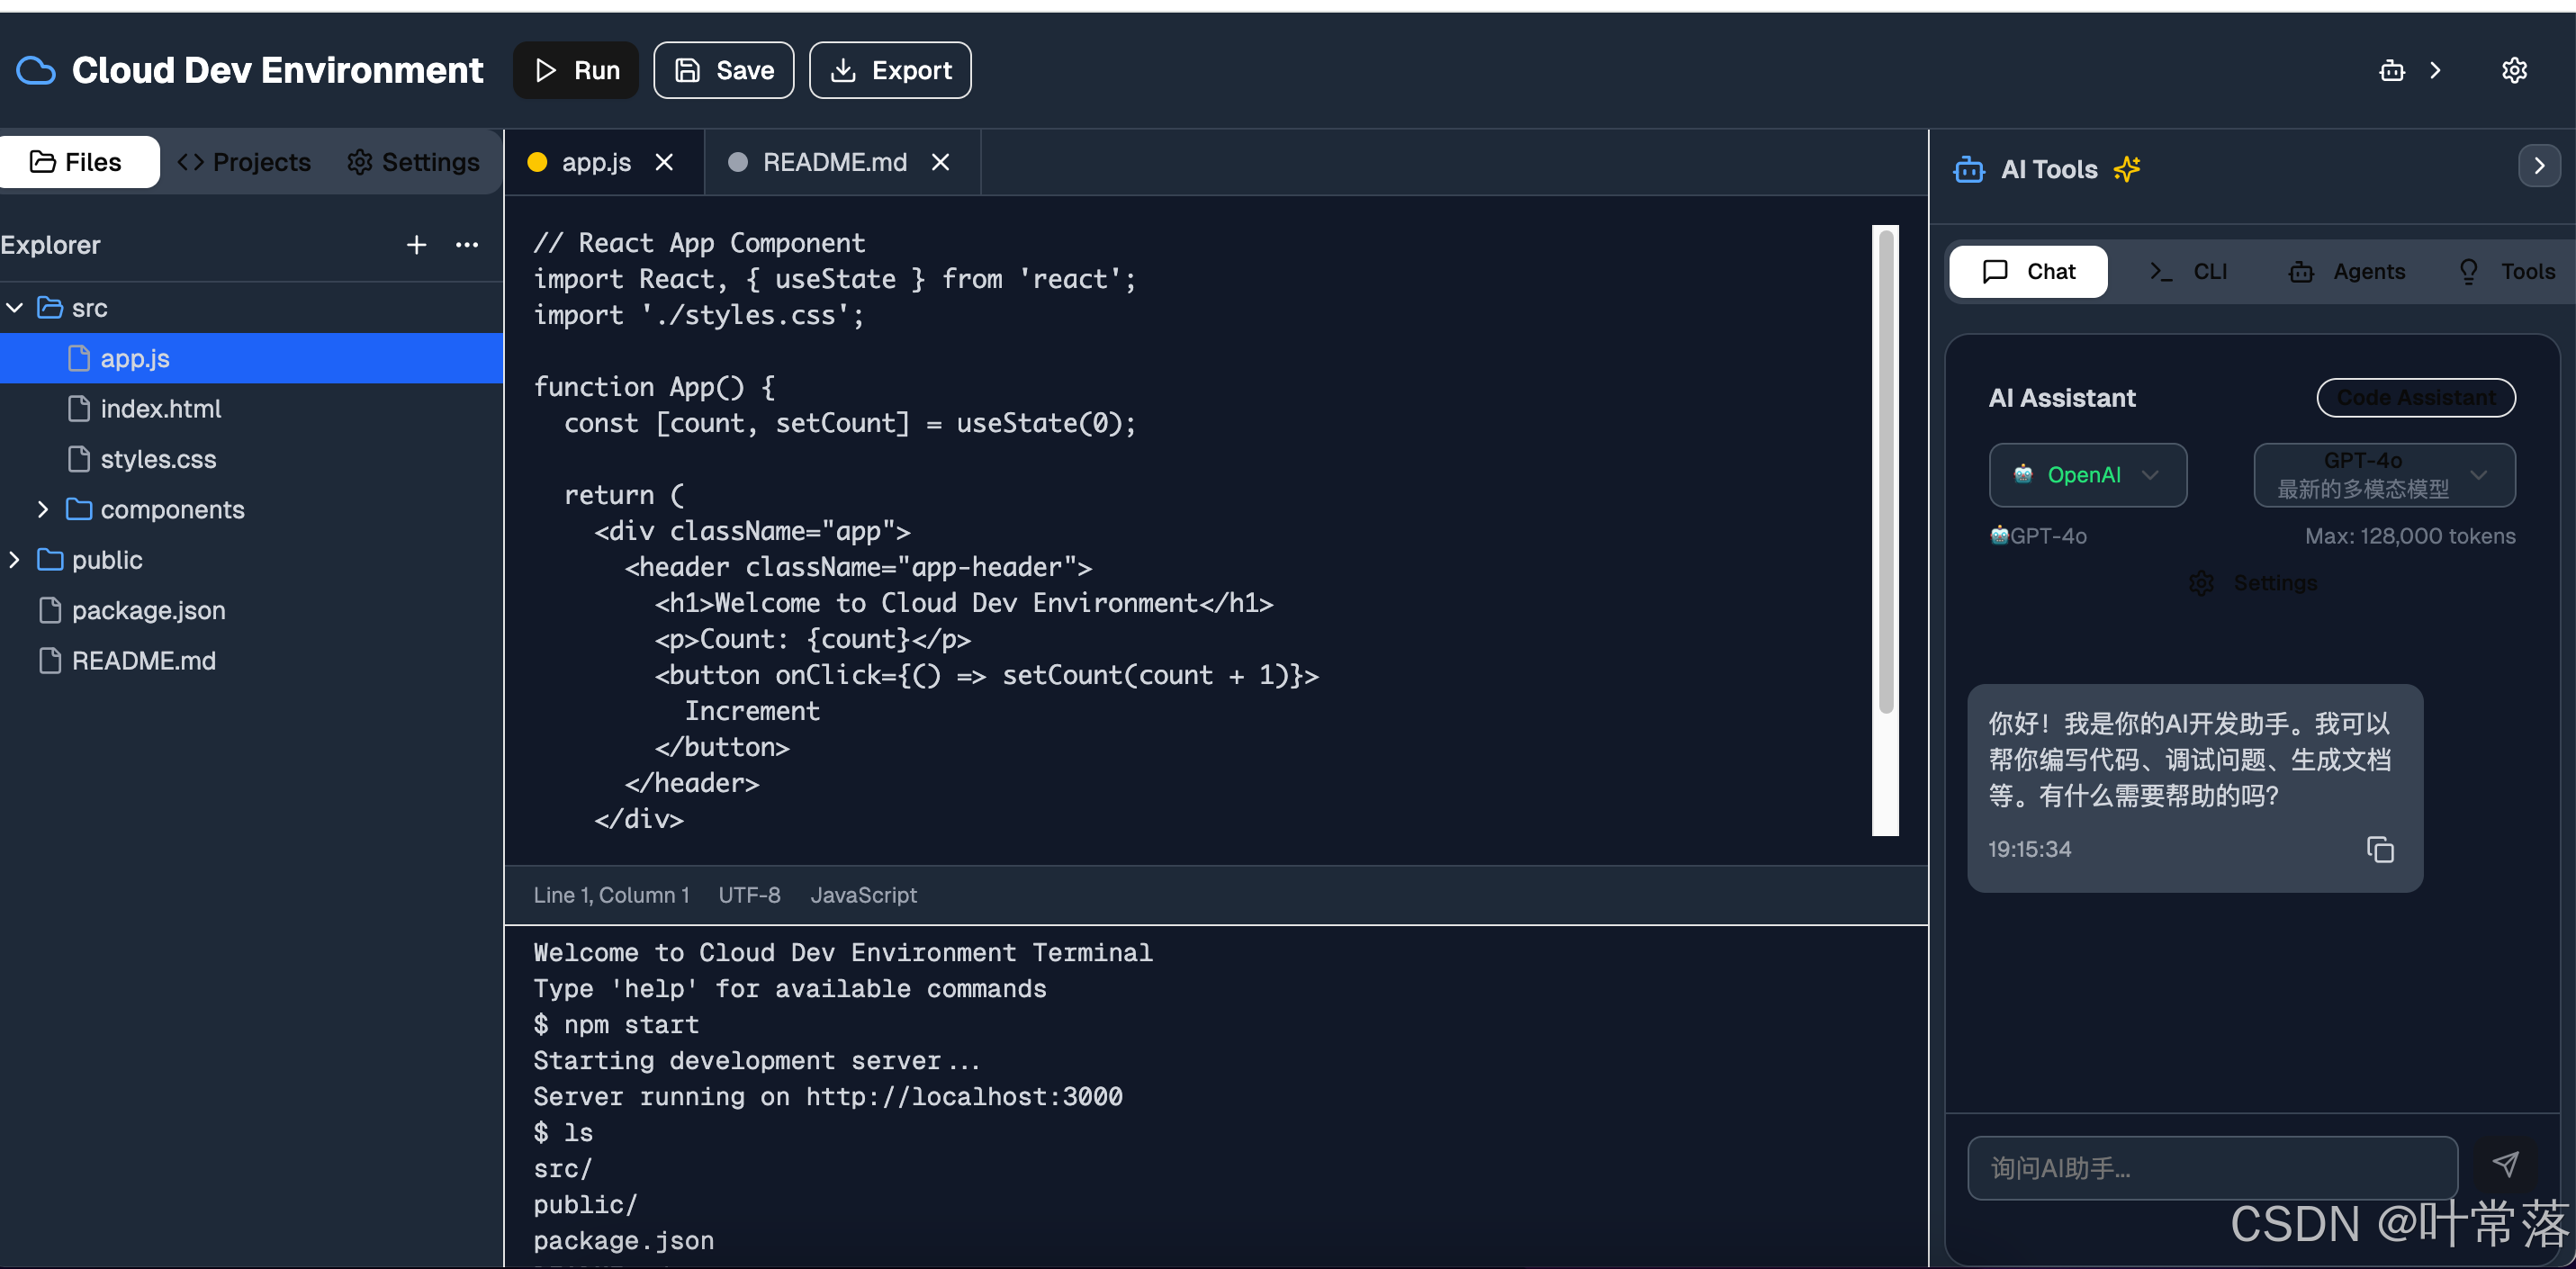
Task: Send the message with paper plane icon
Action: coord(2505,1165)
